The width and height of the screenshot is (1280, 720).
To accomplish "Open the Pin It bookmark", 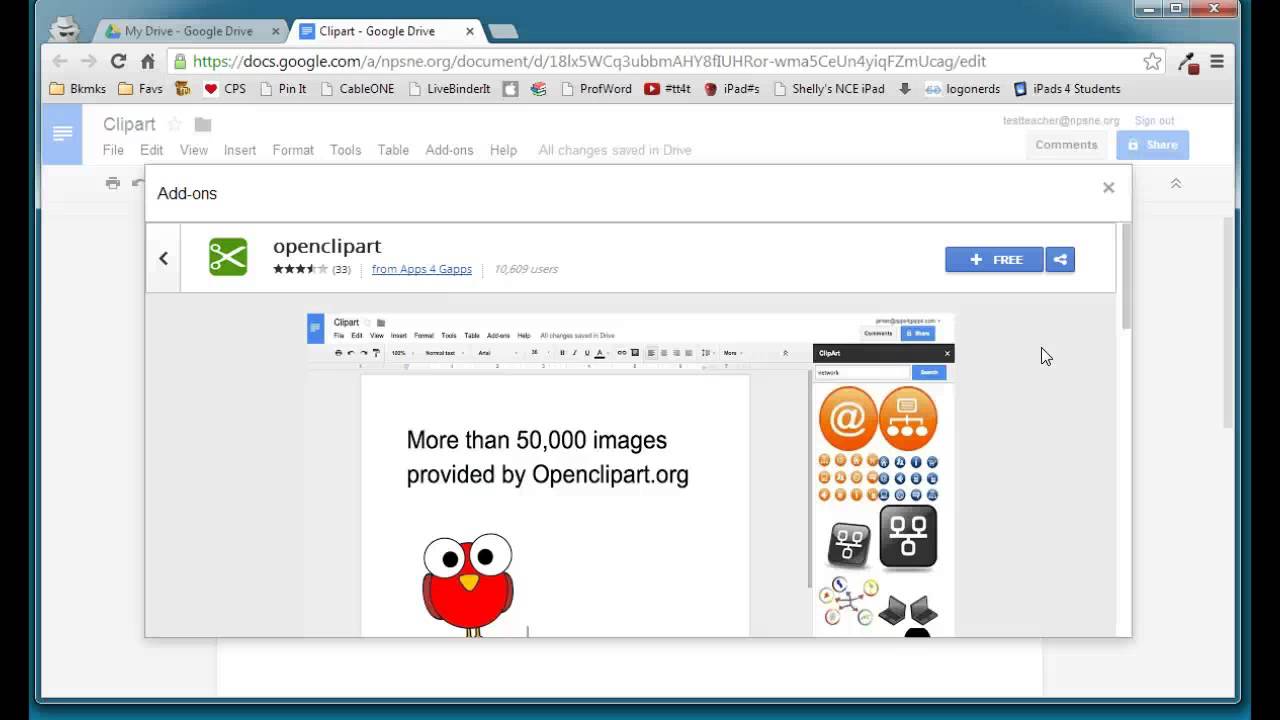I will 283,89.
